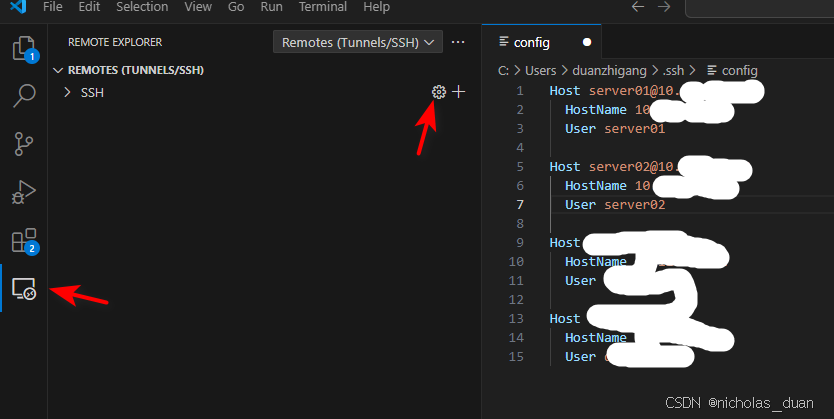The height and width of the screenshot is (419, 834).
Task: Open Remote Explorer more actions ellipsis
Action: point(458,42)
